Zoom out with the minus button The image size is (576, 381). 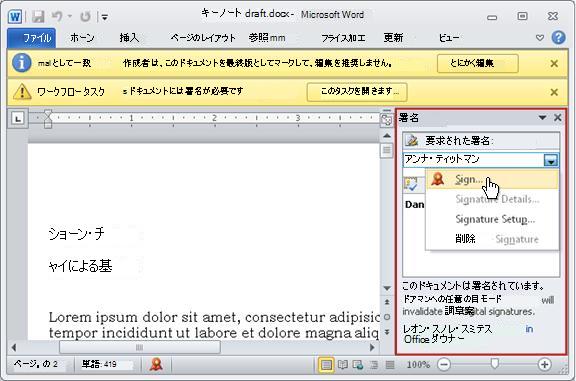click(444, 364)
